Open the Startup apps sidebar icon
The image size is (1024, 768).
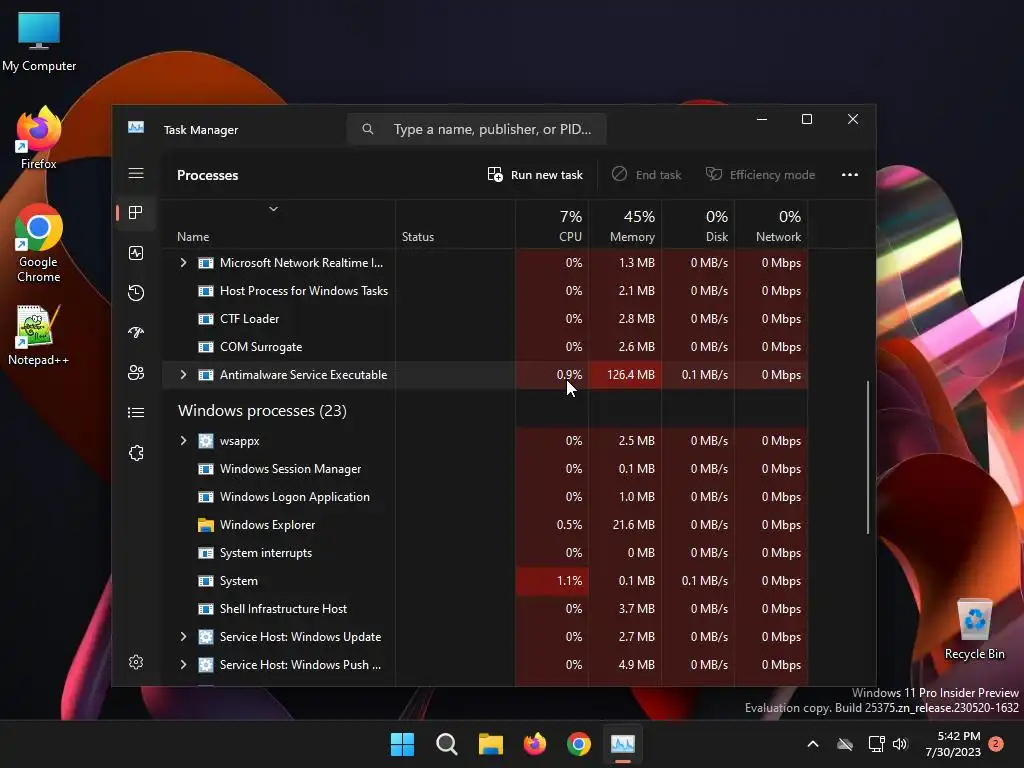pyautogui.click(x=136, y=332)
